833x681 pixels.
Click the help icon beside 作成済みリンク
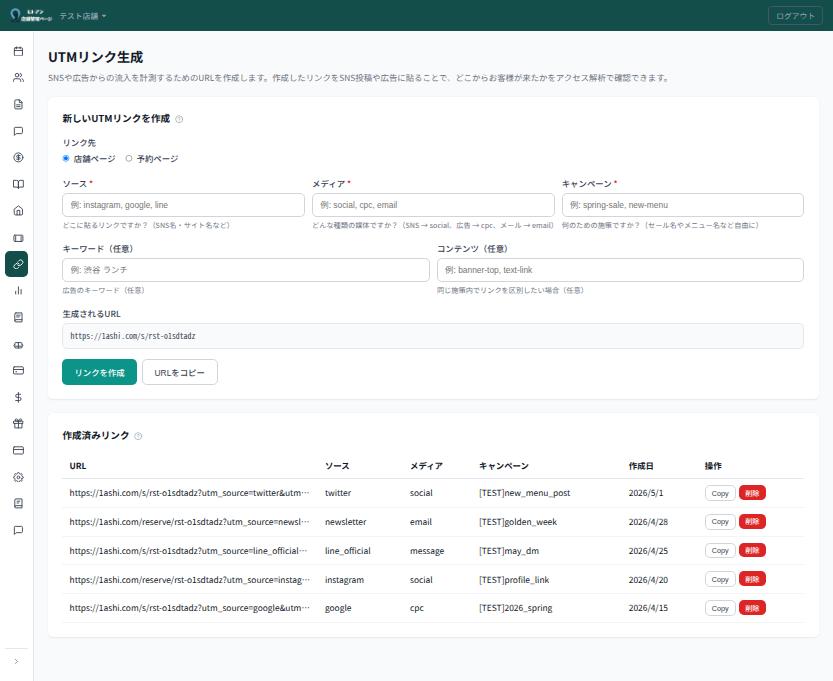[x=138, y=436]
